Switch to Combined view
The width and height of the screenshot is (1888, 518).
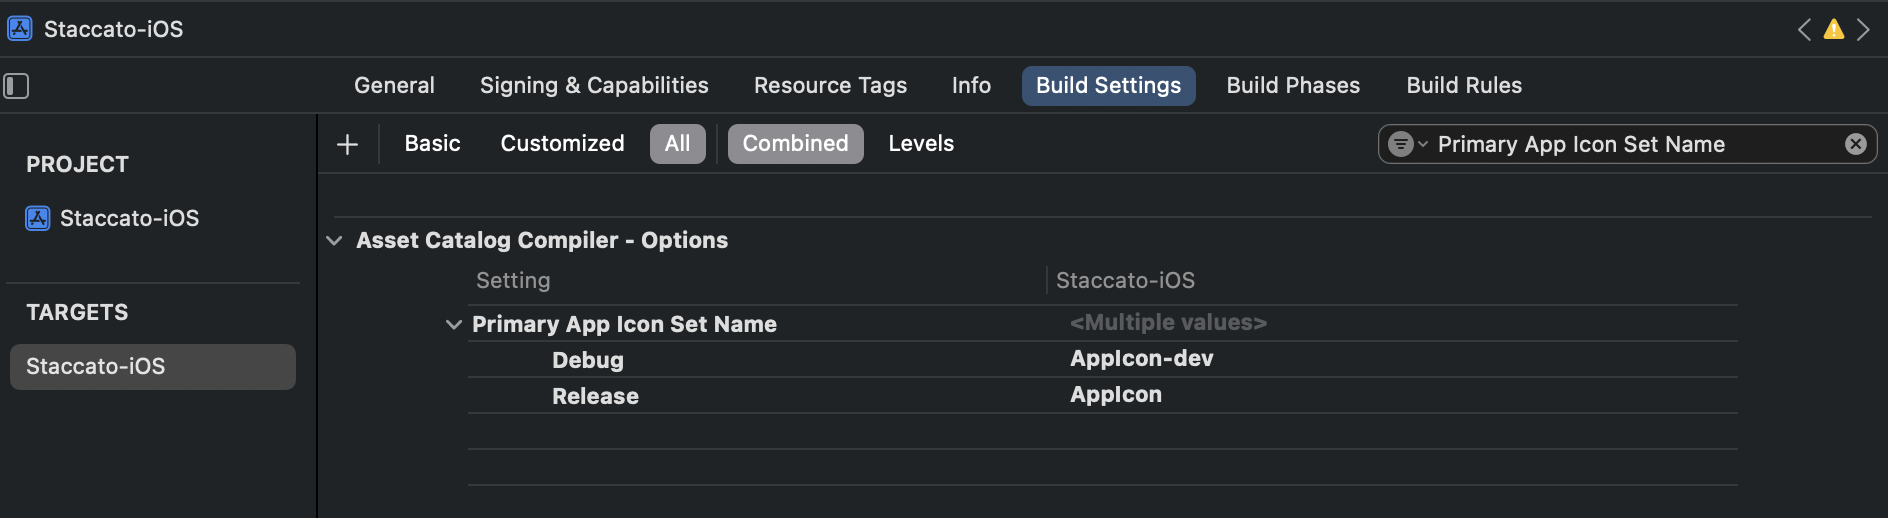point(795,144)
